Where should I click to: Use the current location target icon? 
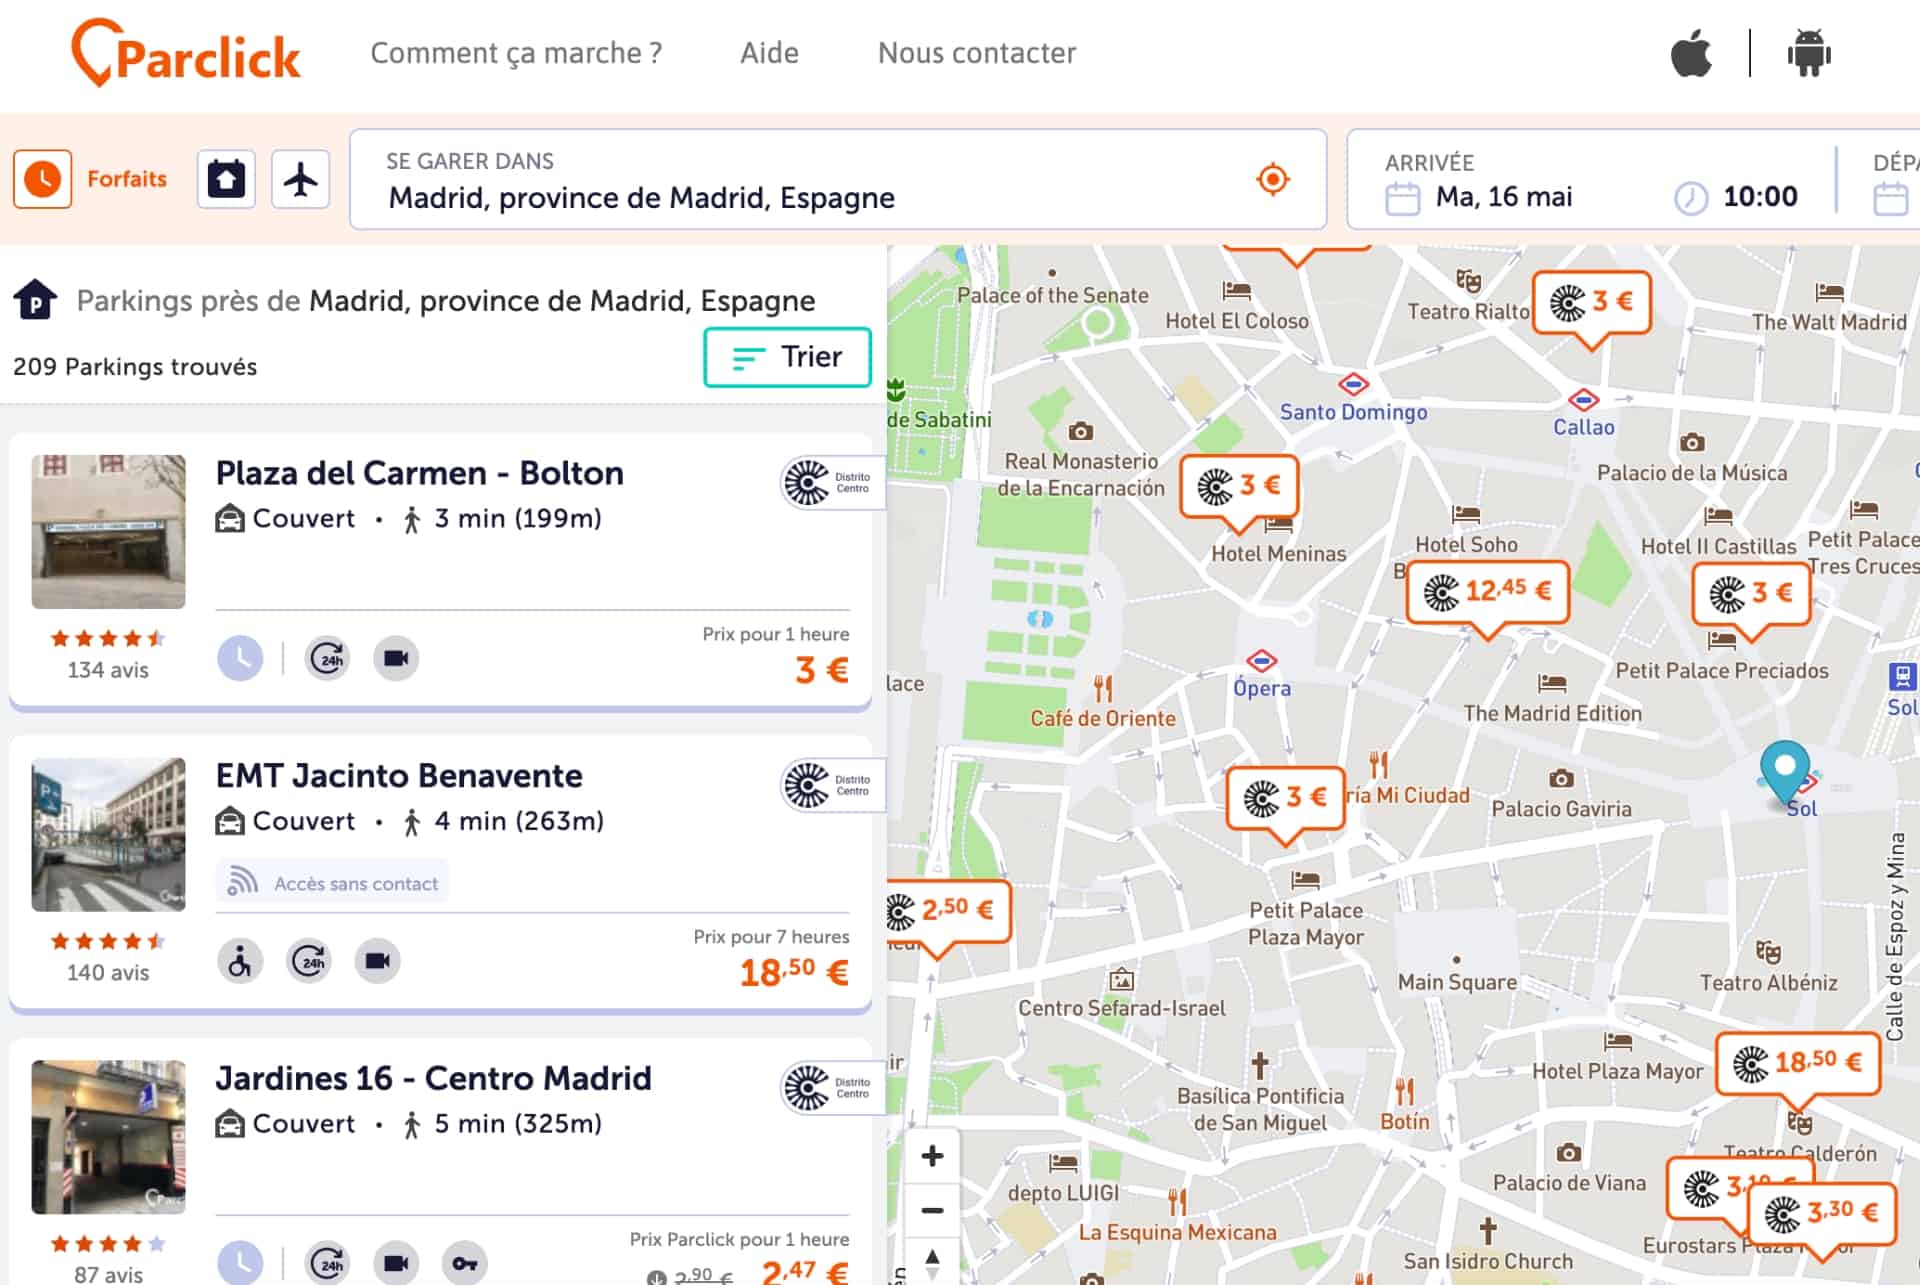(1272, 180)
